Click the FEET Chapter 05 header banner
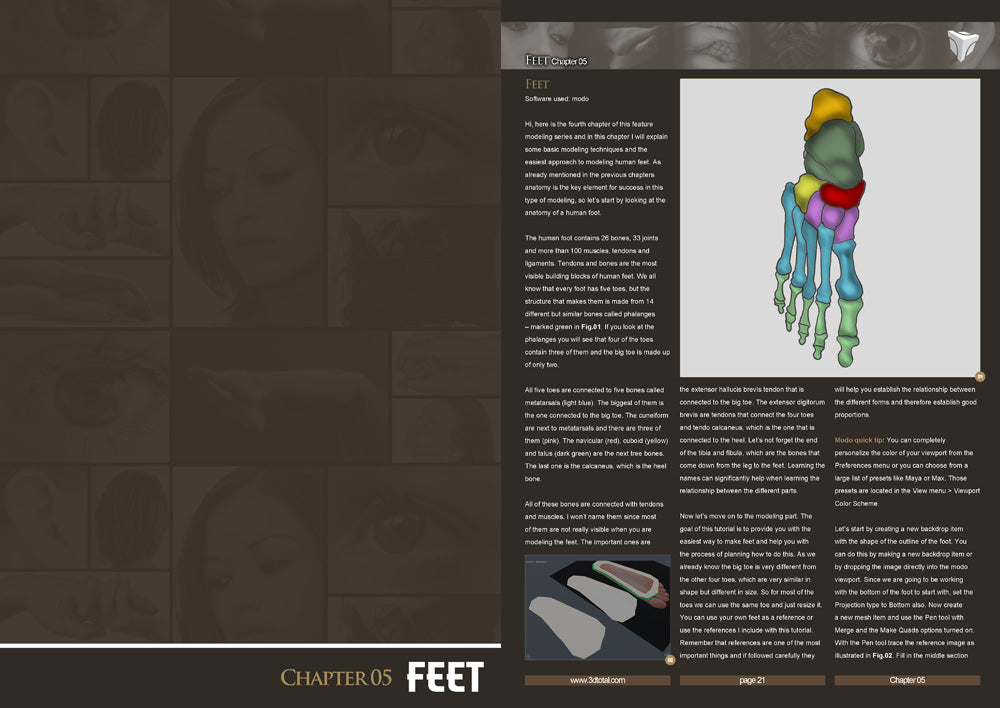 [x=556, y=60]
